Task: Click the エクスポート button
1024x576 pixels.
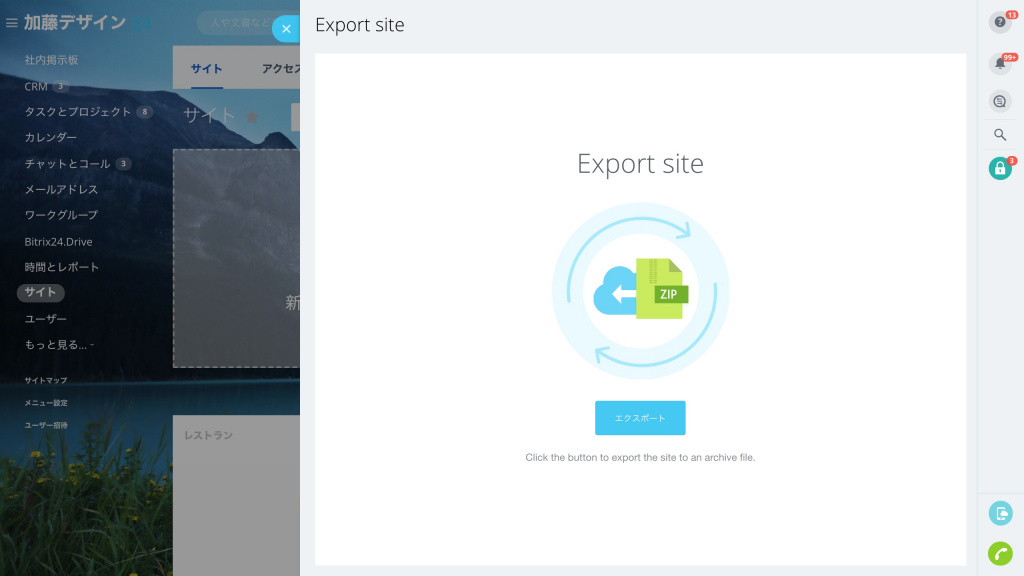Action: click(x=640, y=418)
